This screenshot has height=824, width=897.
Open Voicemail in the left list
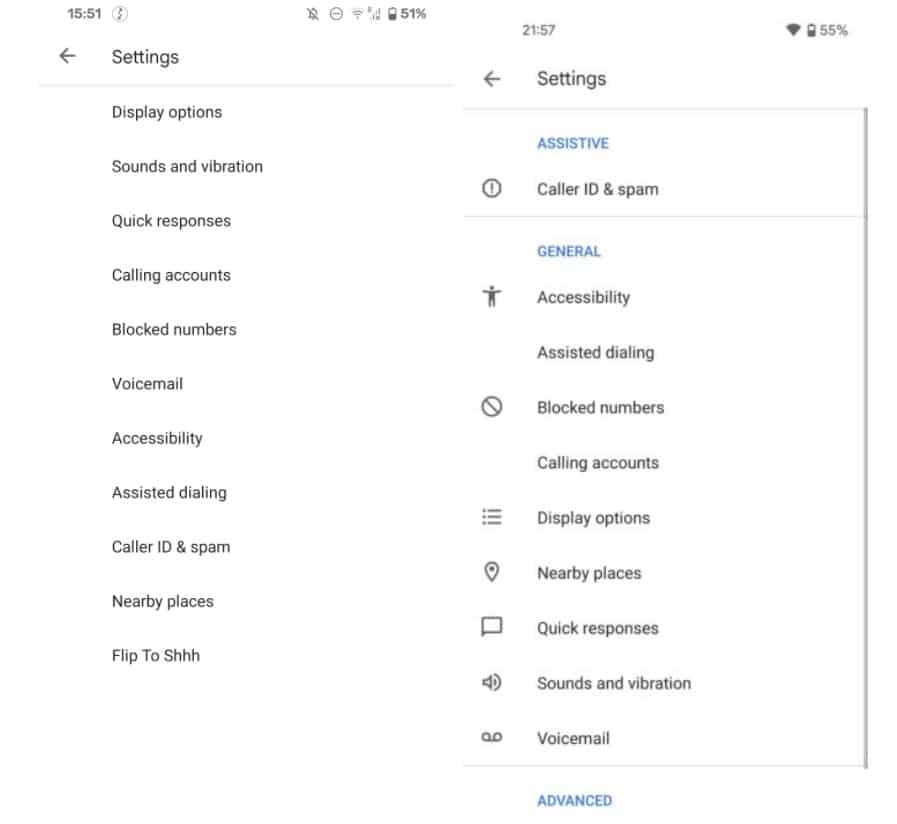coord(147,384)
